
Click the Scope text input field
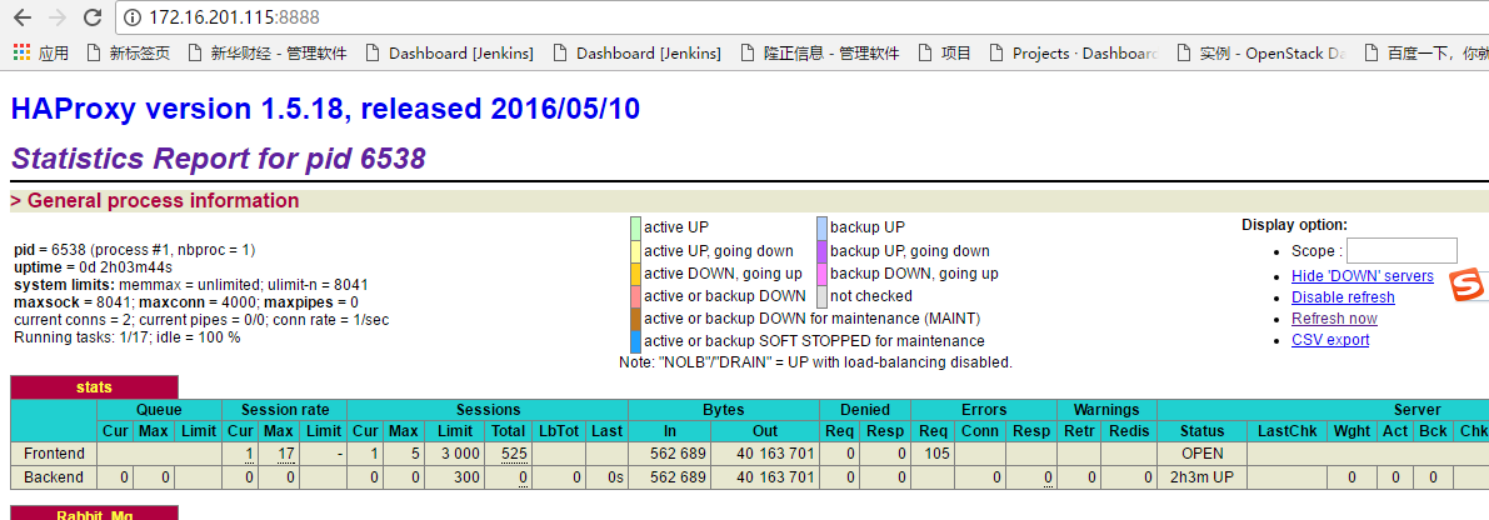click(1402, 251)
